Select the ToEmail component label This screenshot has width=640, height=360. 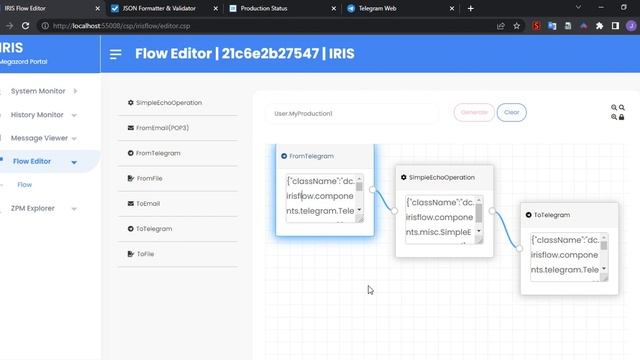point(148,203)
